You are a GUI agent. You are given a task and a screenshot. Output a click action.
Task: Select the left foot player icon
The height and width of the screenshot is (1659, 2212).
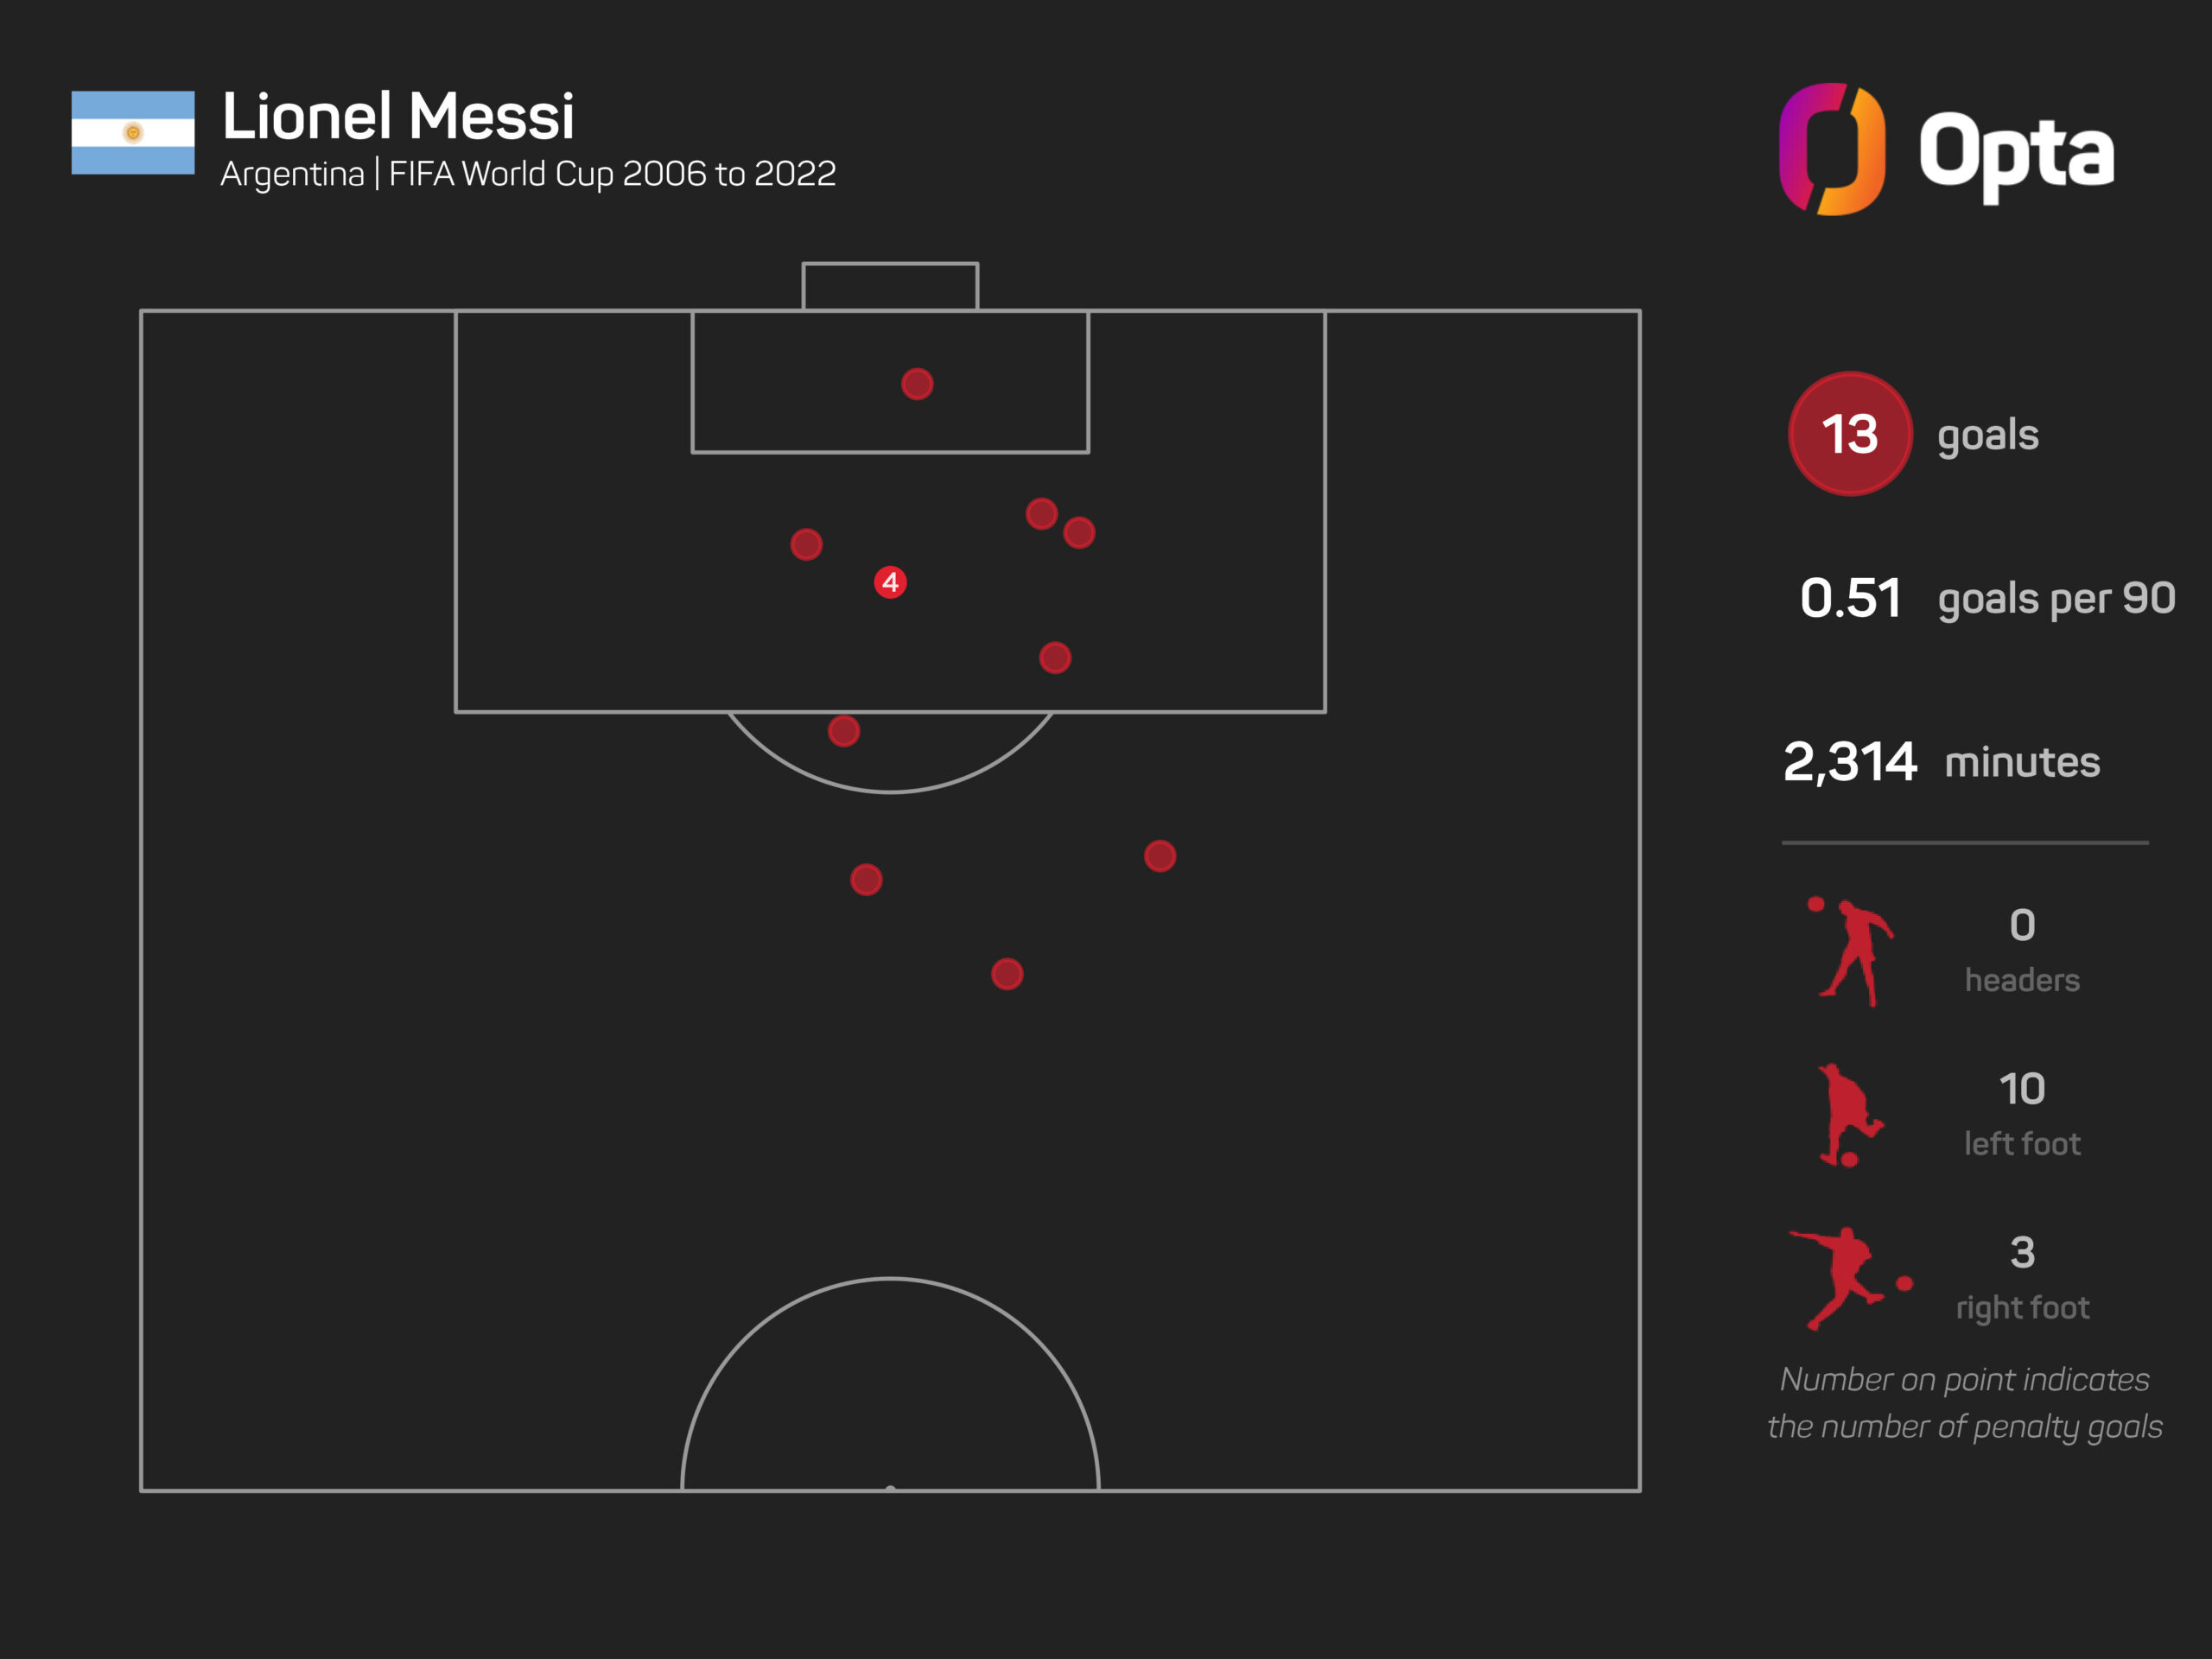click(1849, 1115)
